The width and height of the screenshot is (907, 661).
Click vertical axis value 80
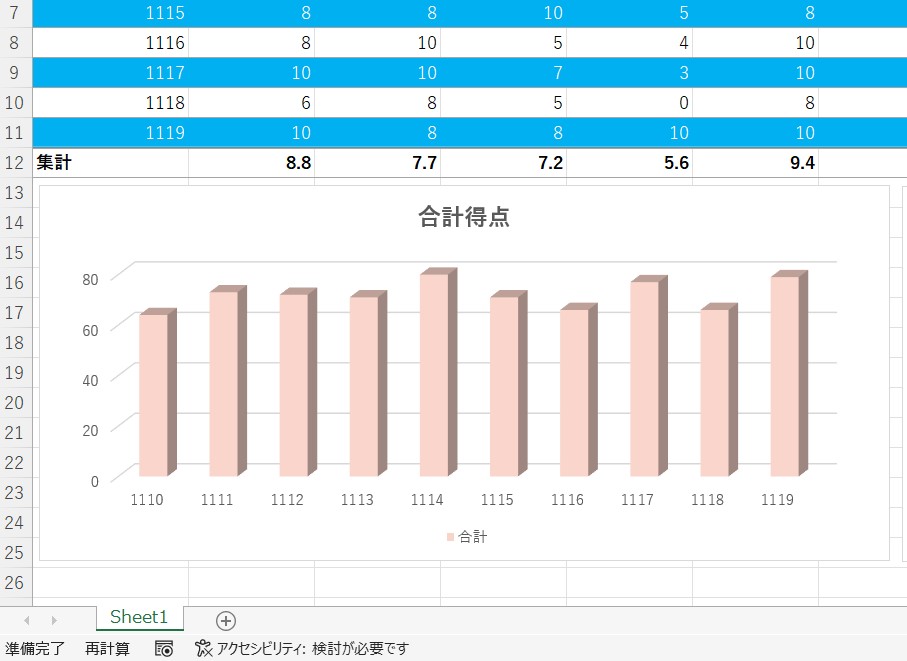click(x=90, y=280)
